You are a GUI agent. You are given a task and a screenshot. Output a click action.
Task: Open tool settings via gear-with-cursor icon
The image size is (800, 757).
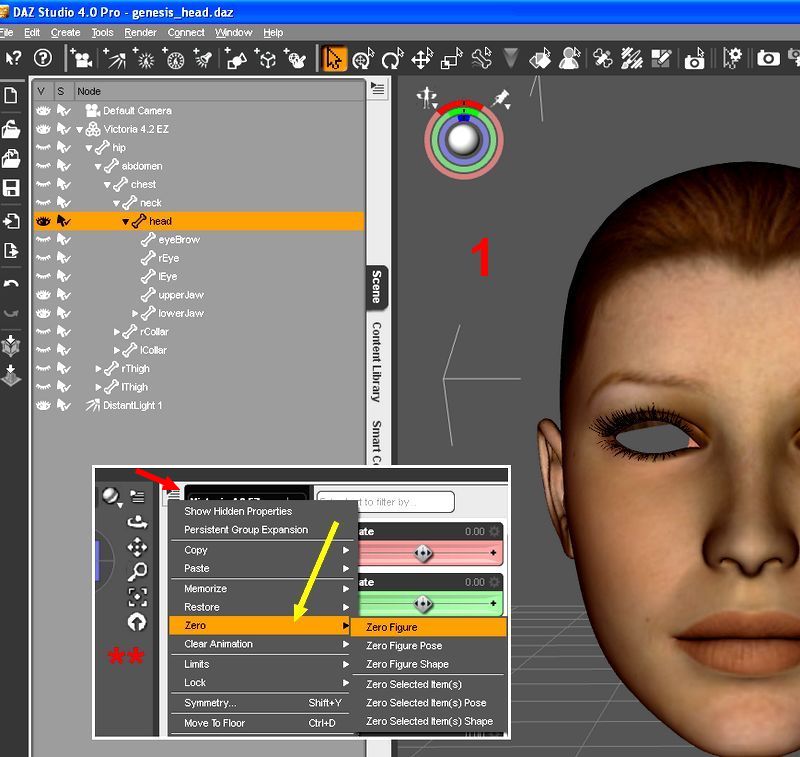tap(733, 59)
